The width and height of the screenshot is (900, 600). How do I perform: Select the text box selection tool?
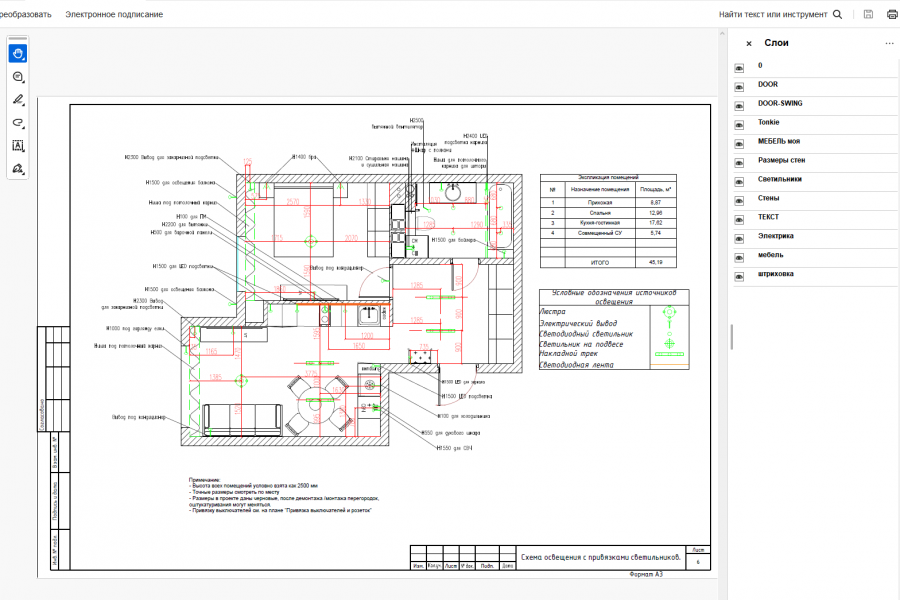coord(18,146)
